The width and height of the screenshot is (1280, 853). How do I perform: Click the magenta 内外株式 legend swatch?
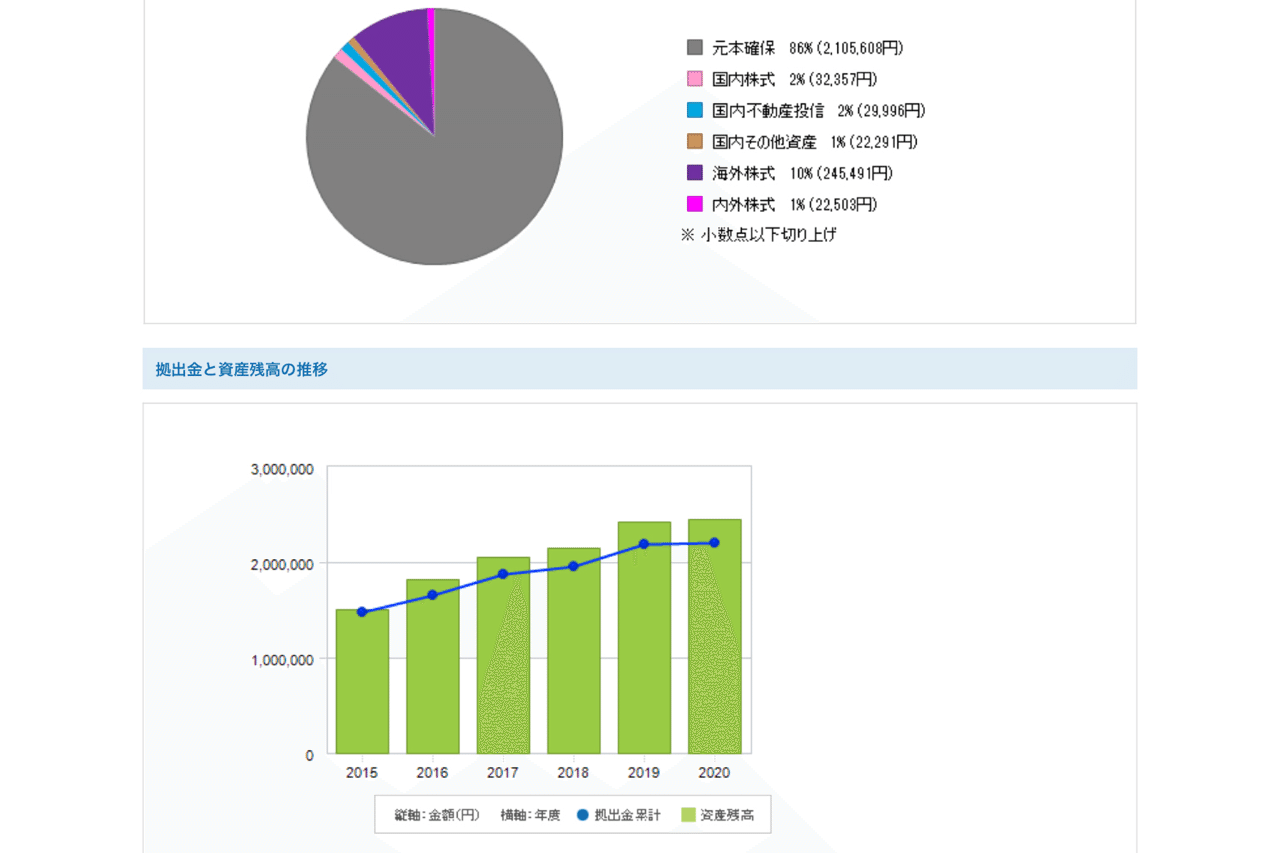tap(695, 204)
